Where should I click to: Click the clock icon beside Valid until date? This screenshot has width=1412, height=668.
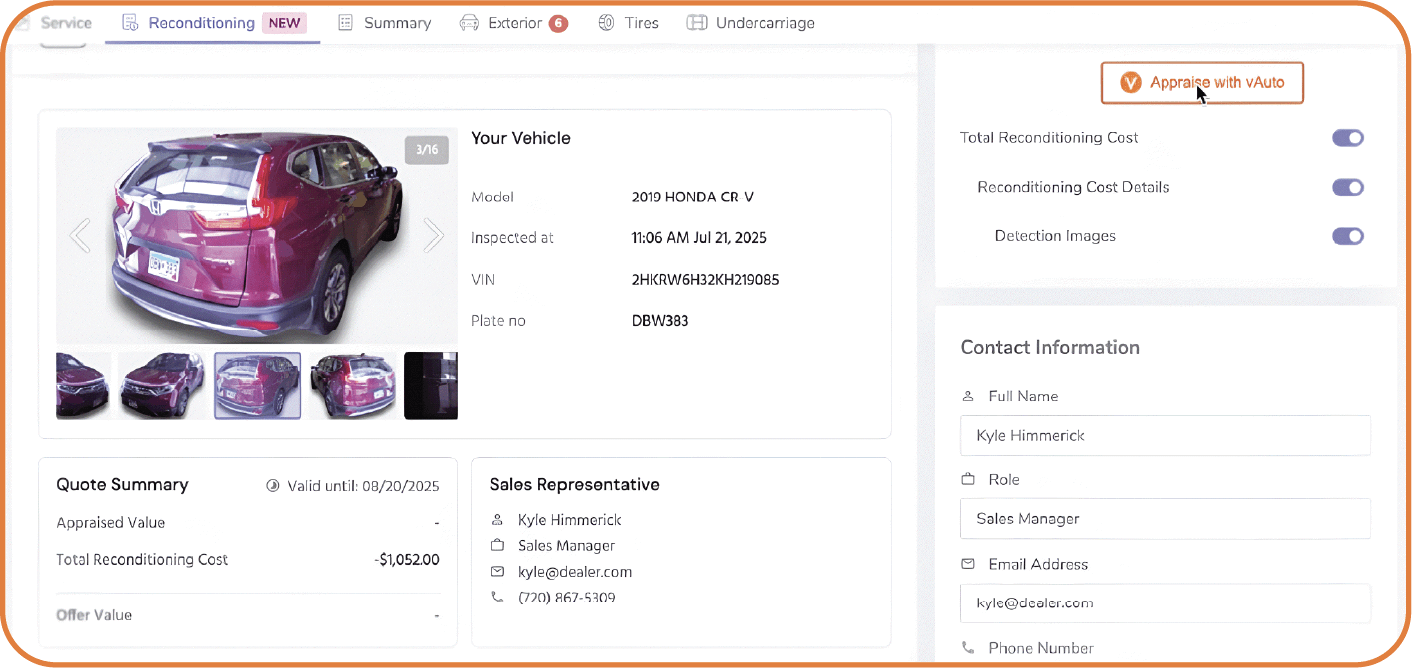point(273,486)
